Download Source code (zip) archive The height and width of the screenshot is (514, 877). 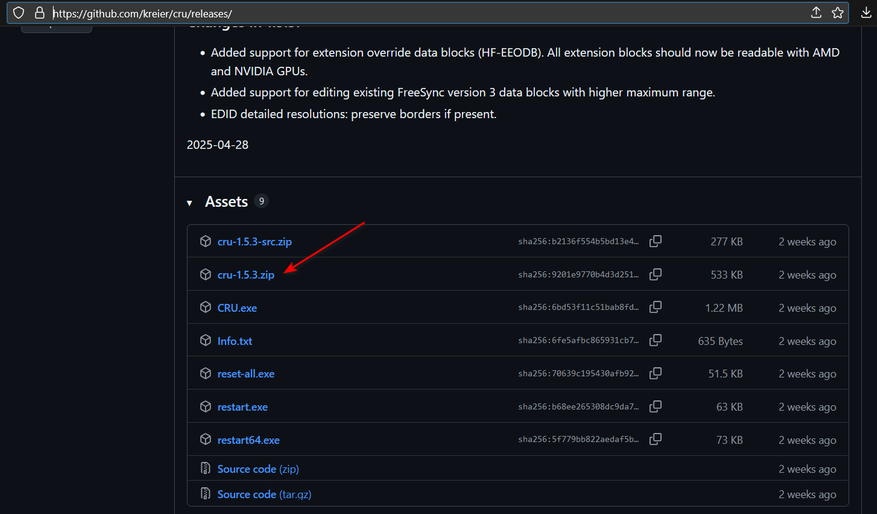pyautogui.click(x=258, y=469)
